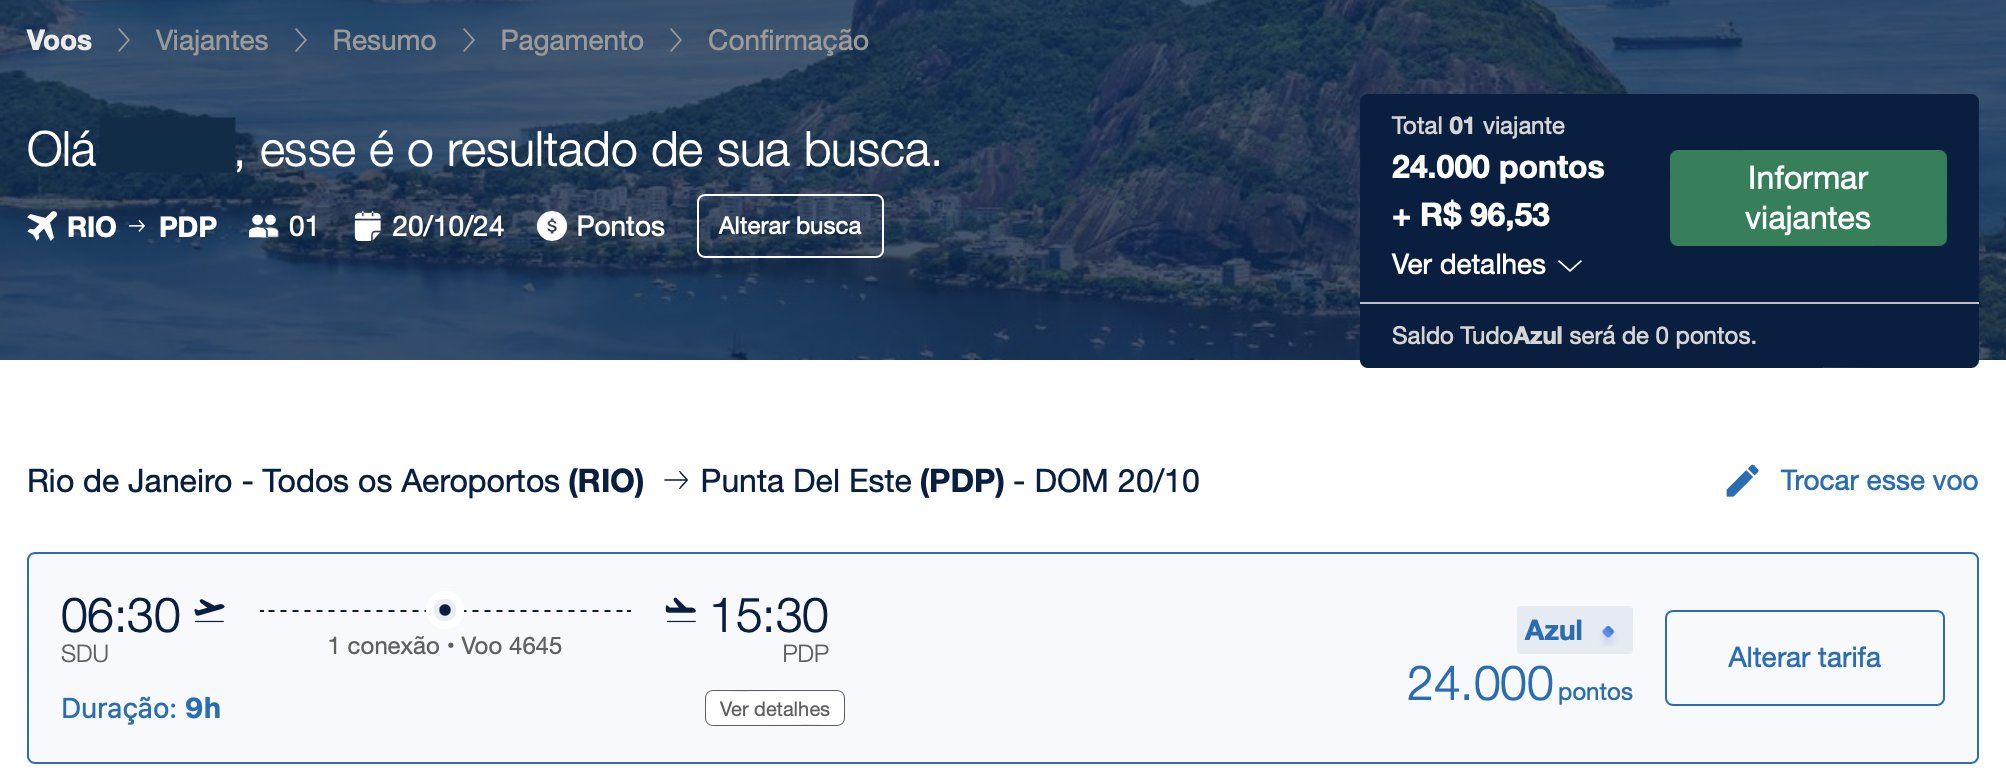The image size is (2006, 782).
Task: Click the Azul fare badge icon
Action: click(x=1608, y=631)
